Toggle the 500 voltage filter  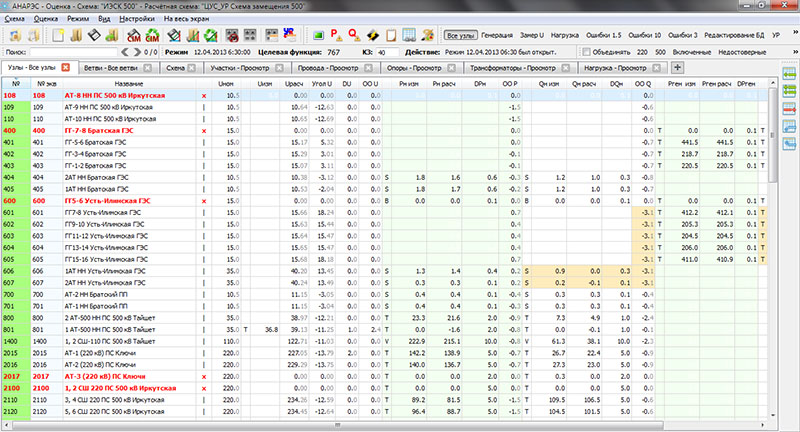coord(660,52)
